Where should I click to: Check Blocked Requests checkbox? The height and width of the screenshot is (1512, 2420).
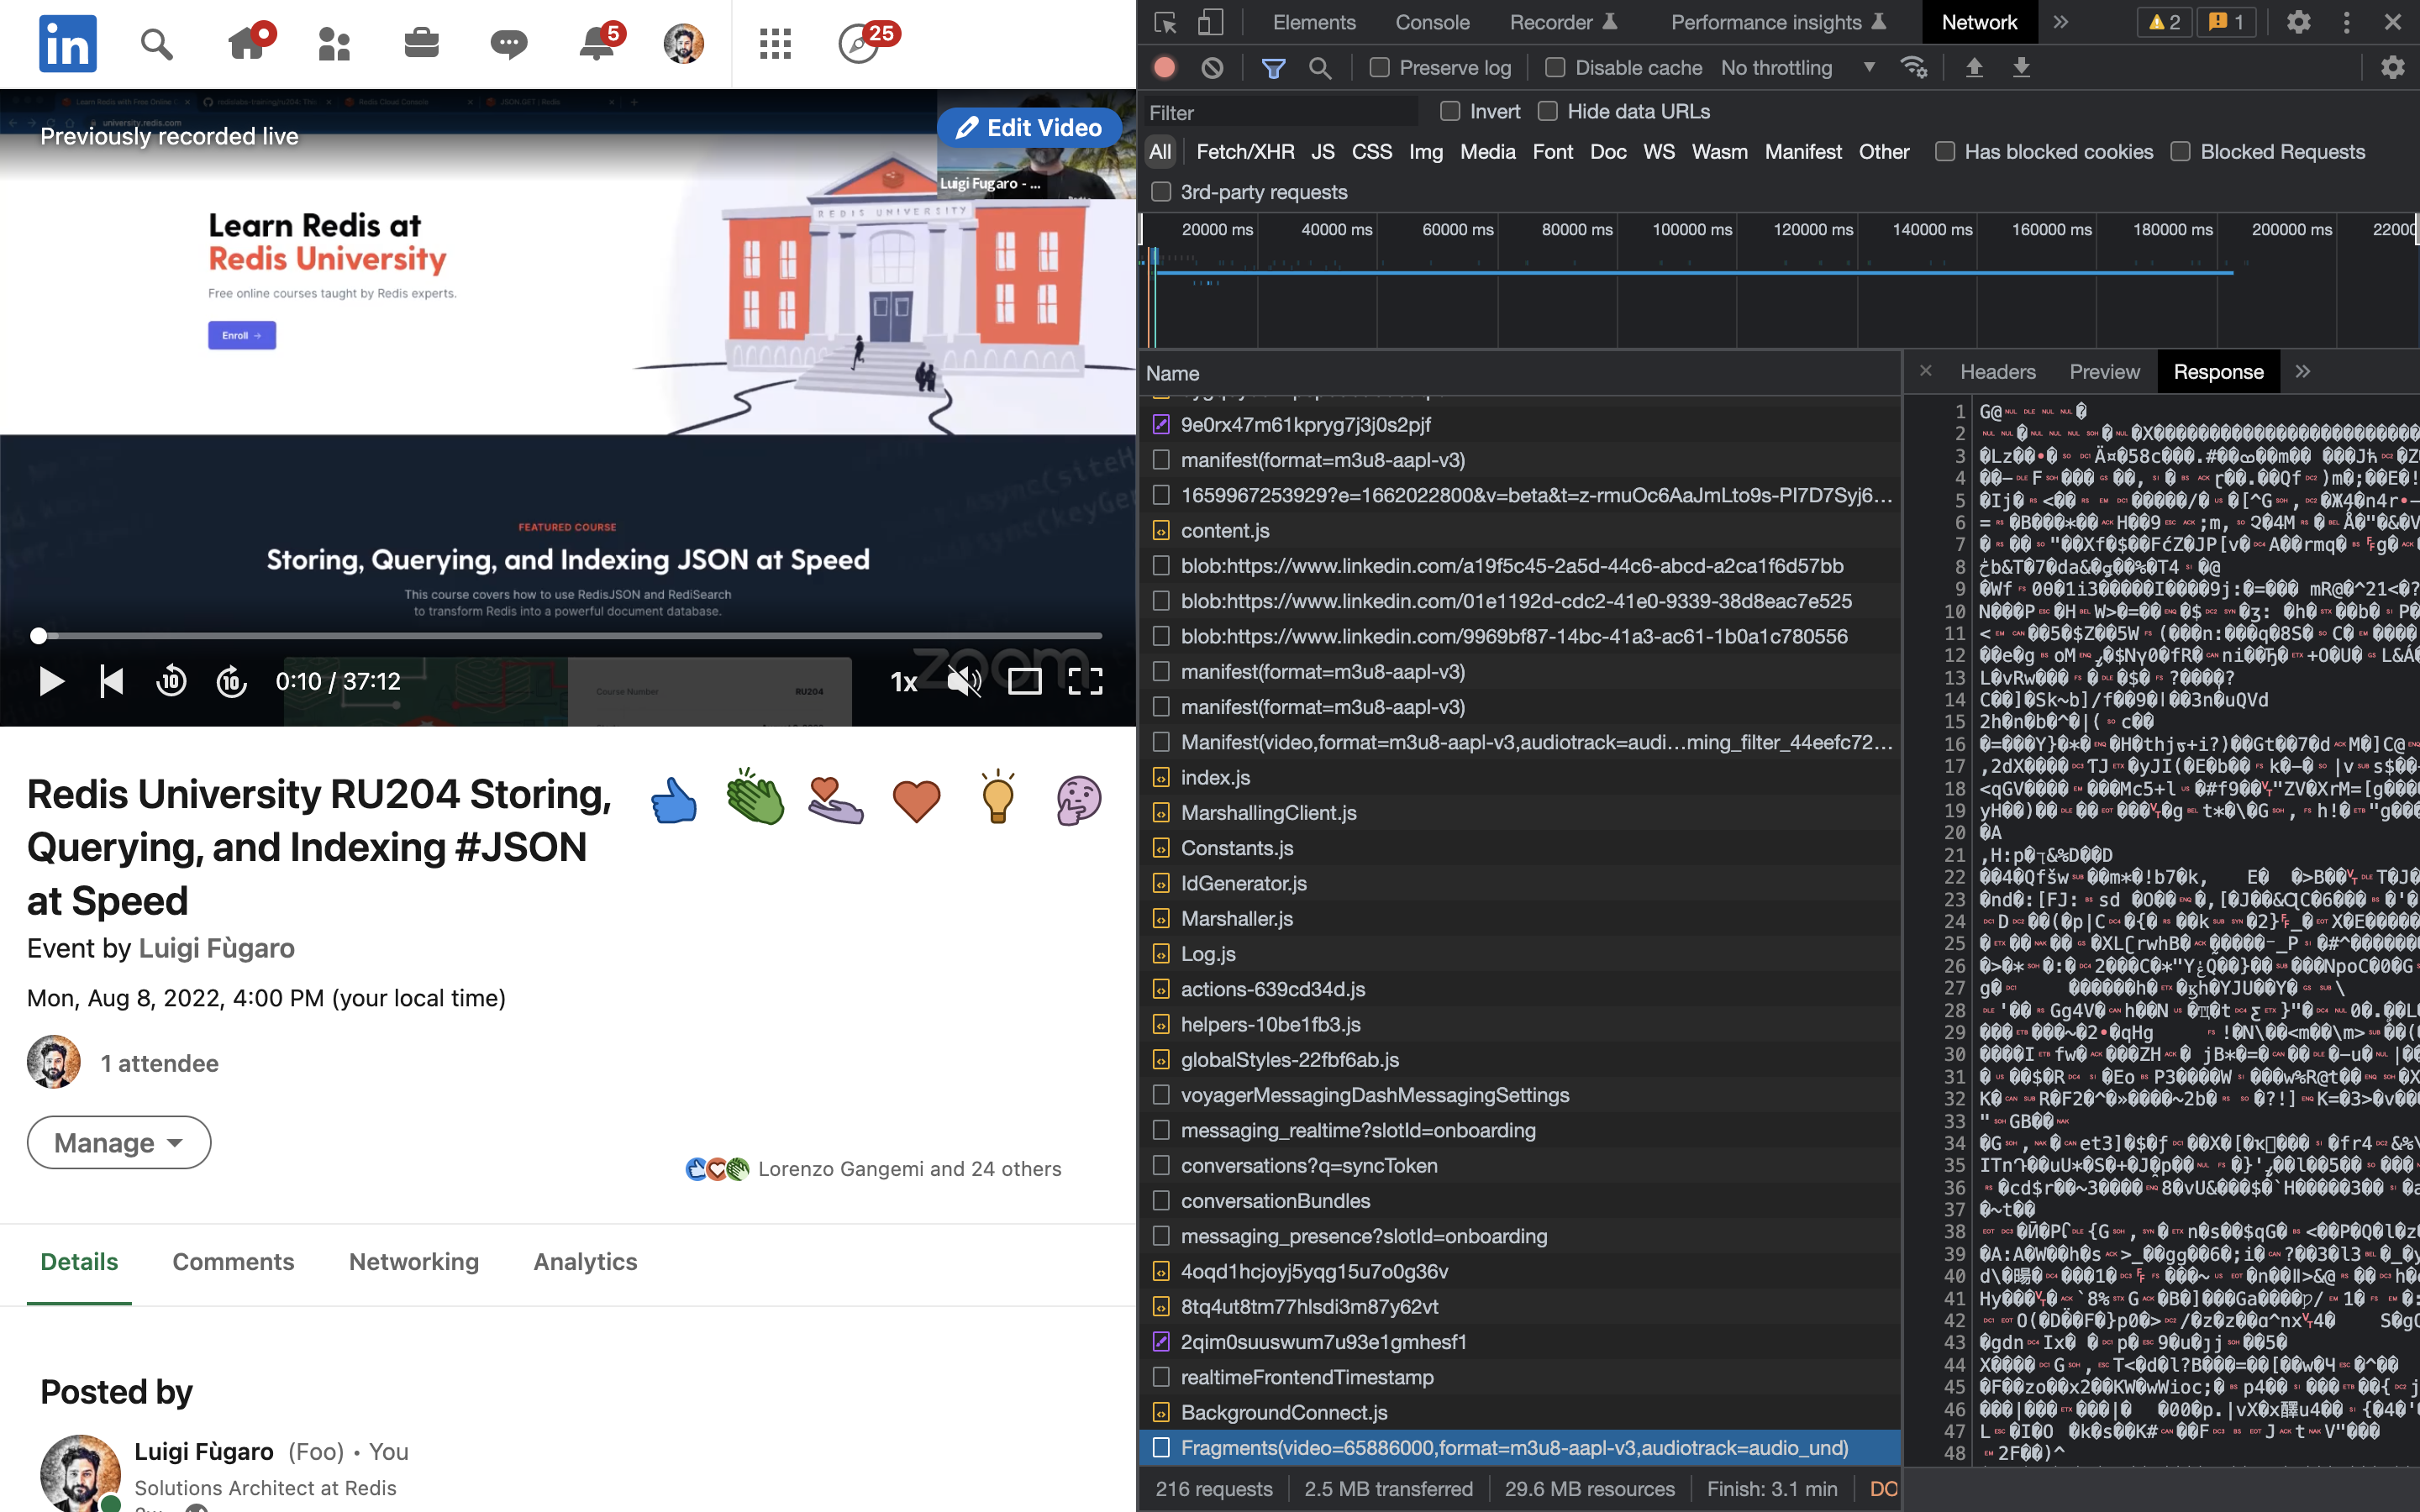pos(2181,152)
